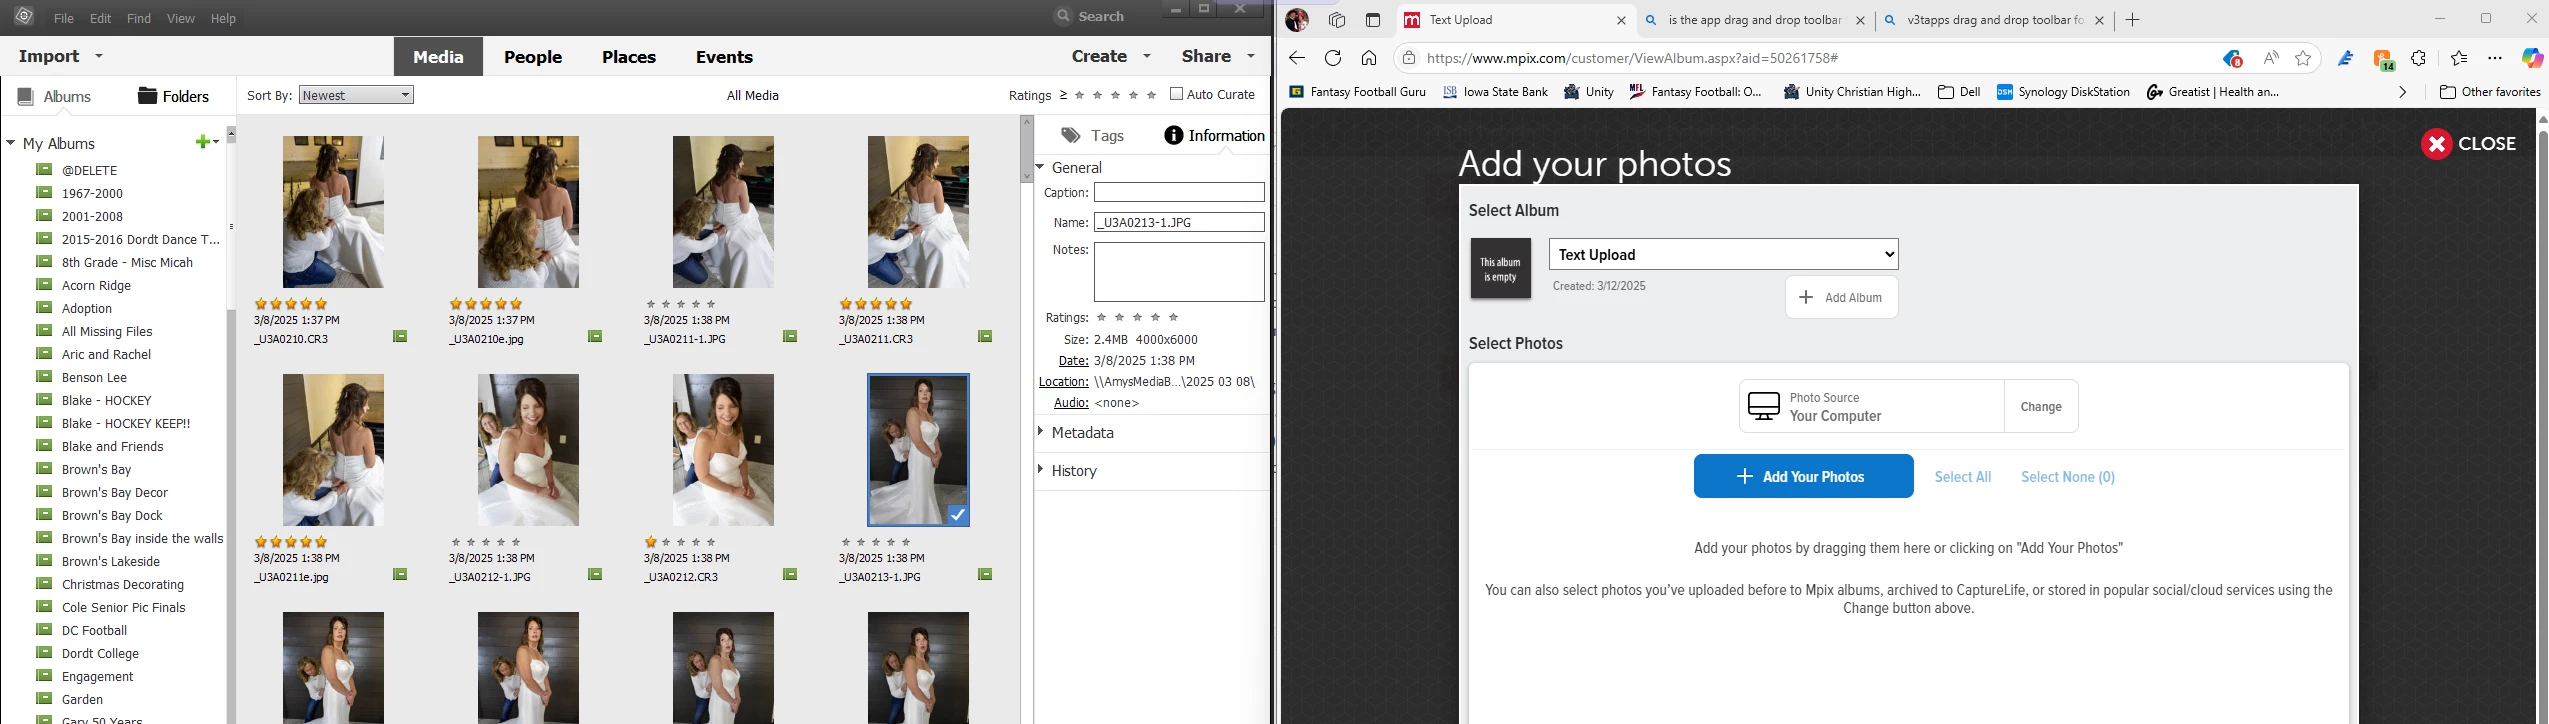Viewport: 2549px width, 724px height.
Task: Click the Select All link
Action: [1962, 477]
